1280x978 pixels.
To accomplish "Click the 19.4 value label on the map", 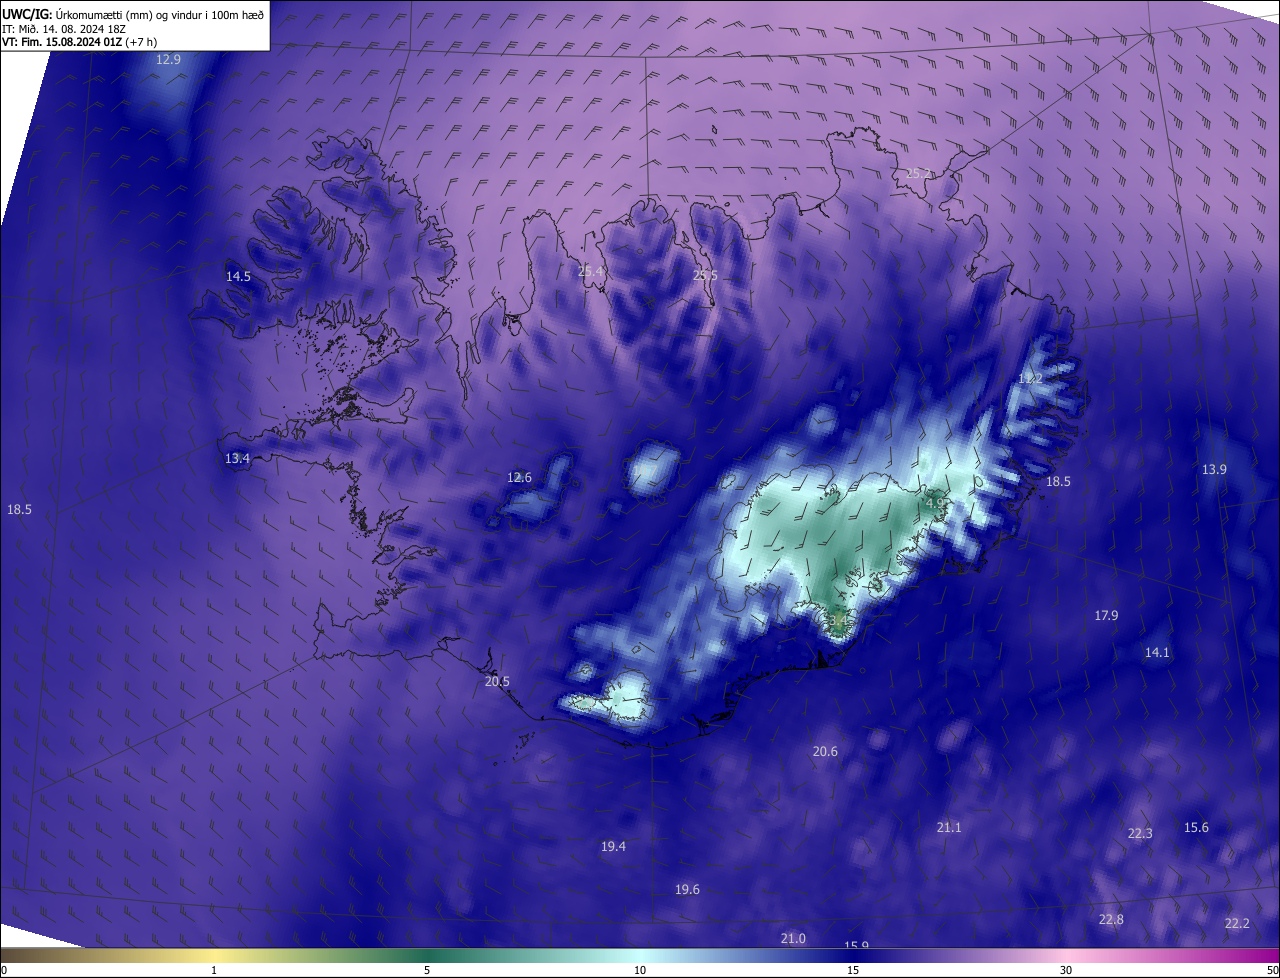I will tap(613, 846).
